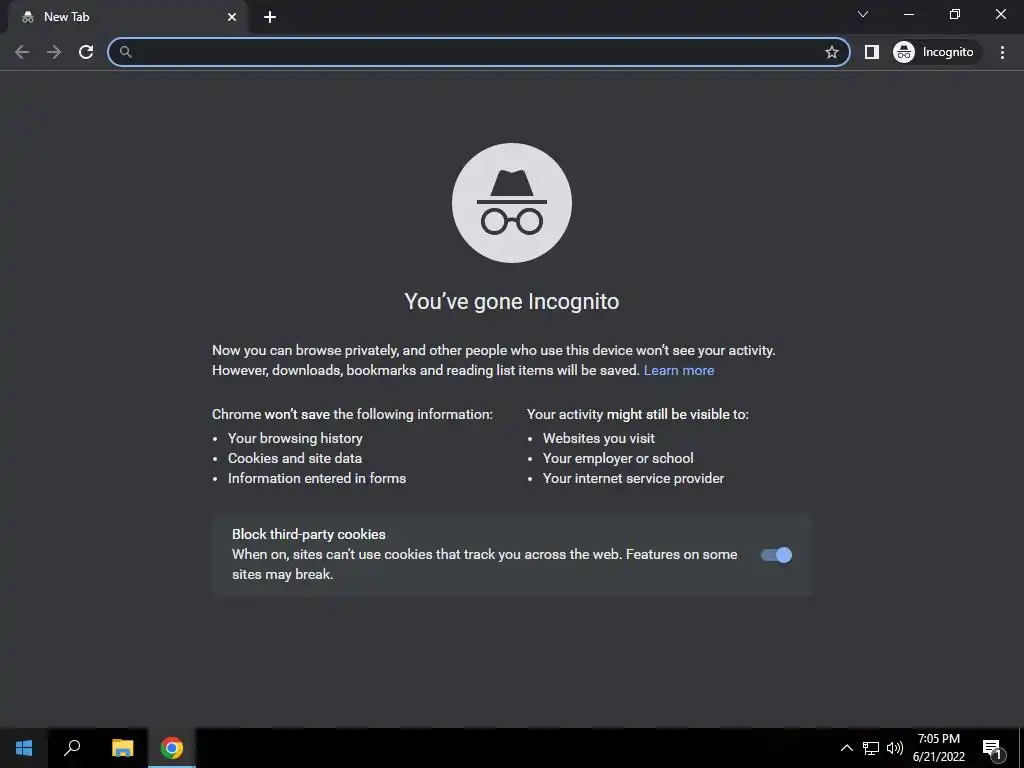Click the large Incognito hat-and-glasses logo

[x=512, y=203]
